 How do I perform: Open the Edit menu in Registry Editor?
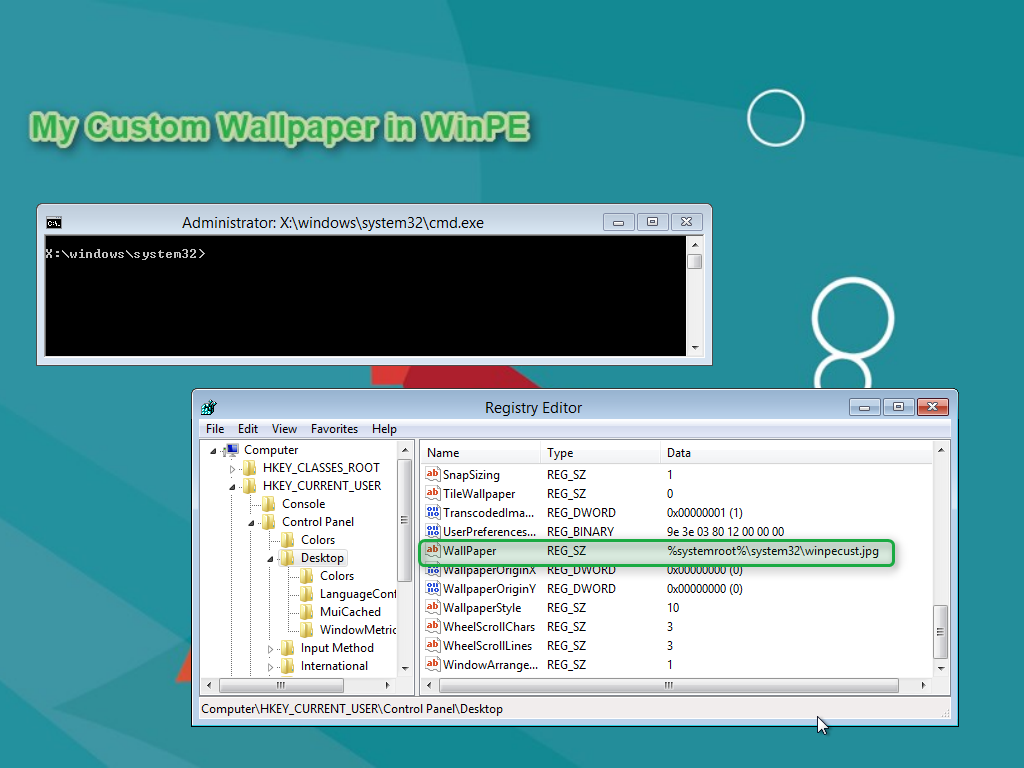click(248, 429)
